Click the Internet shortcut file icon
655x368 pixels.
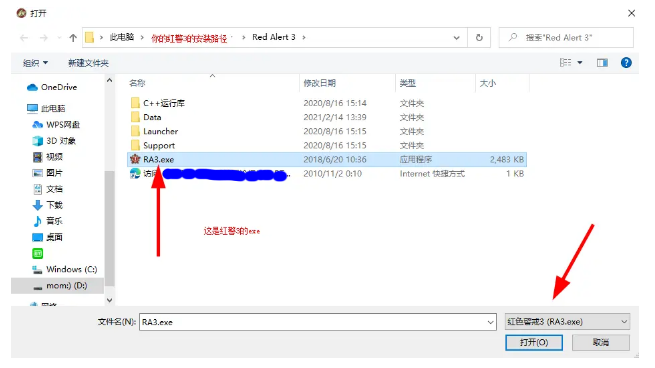click(135, 173)
